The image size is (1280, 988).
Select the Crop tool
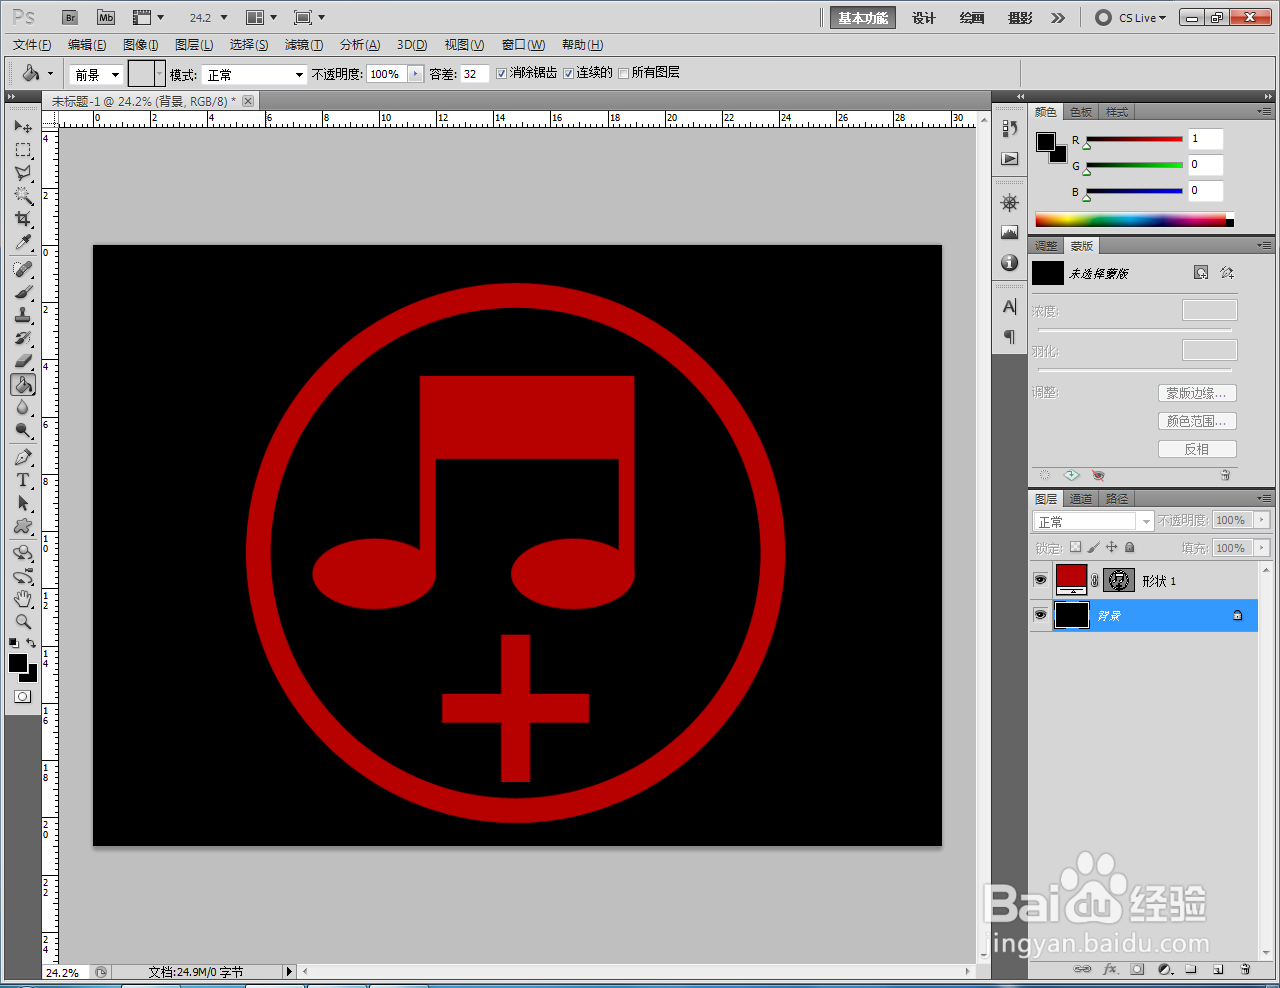[23, 219]
